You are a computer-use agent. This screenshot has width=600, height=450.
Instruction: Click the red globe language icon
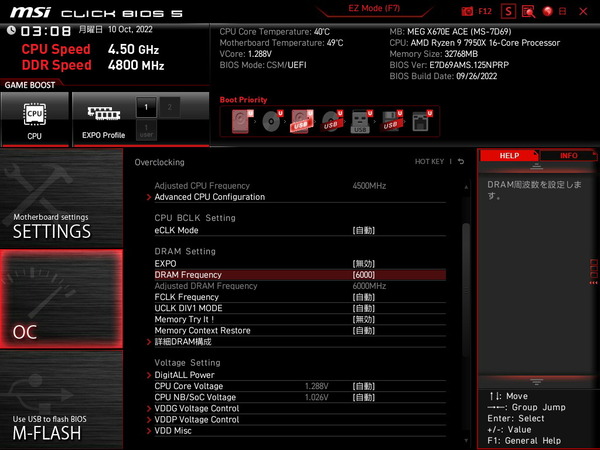548,11
